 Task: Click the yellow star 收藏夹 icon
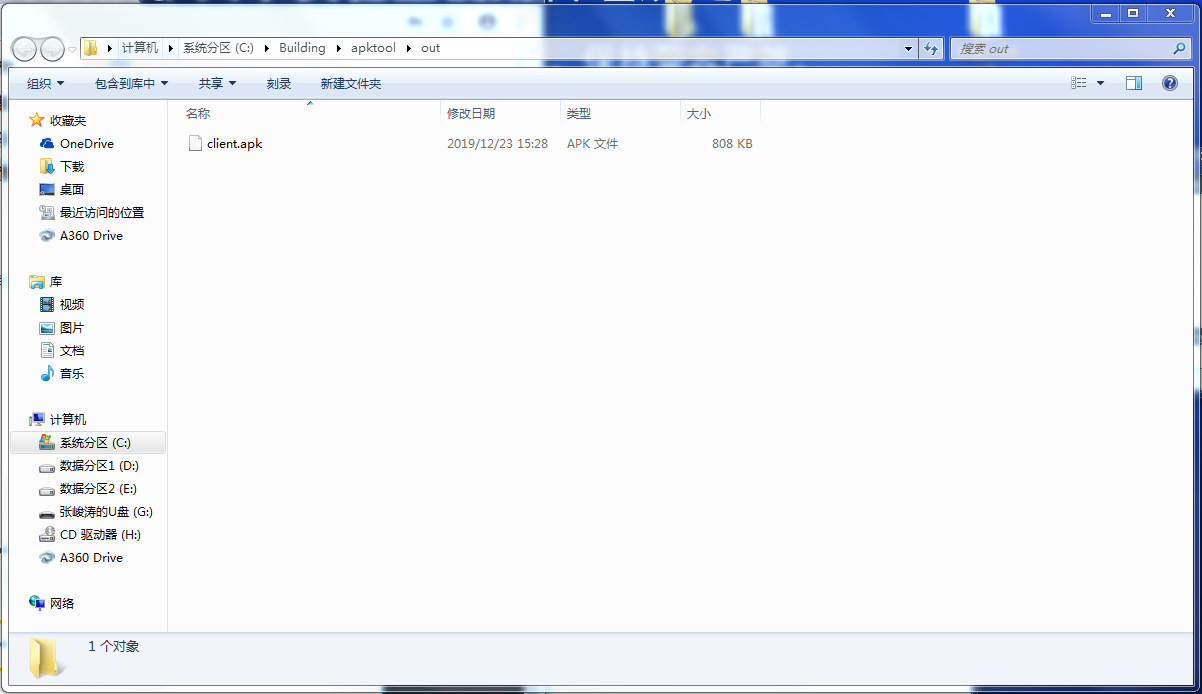[37, 120]
